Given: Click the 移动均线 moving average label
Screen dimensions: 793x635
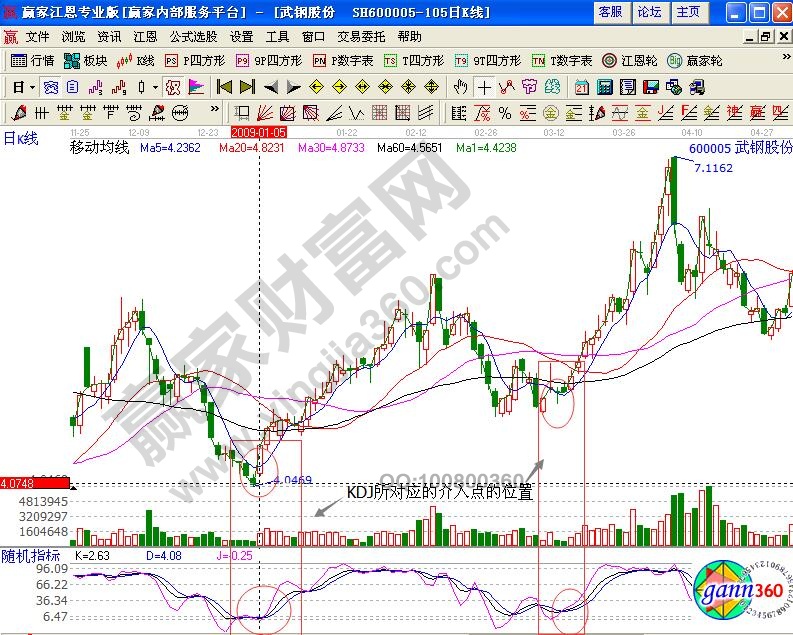Looking at the screenshot, I should click(x=99, y=148).
